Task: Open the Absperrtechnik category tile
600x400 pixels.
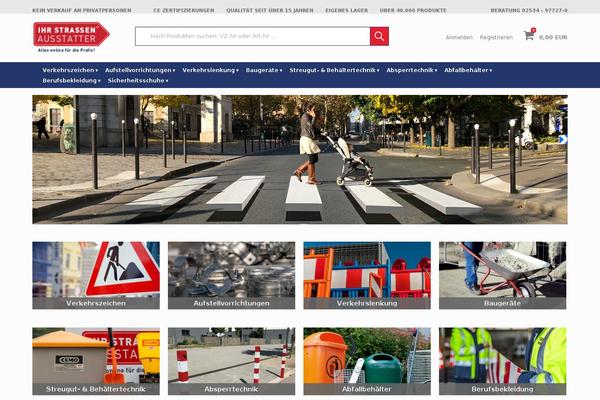Action: [x=232, y=361]
